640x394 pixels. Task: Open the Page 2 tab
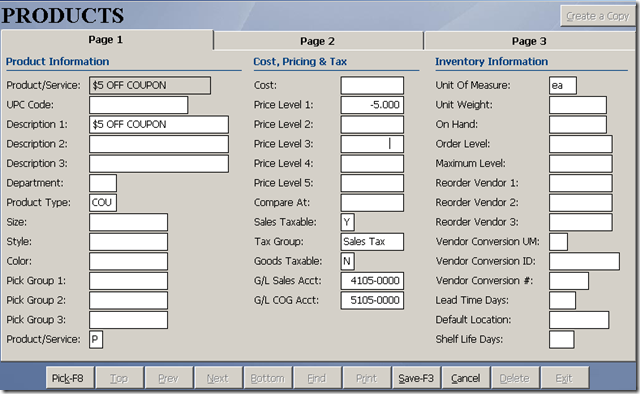318,41
